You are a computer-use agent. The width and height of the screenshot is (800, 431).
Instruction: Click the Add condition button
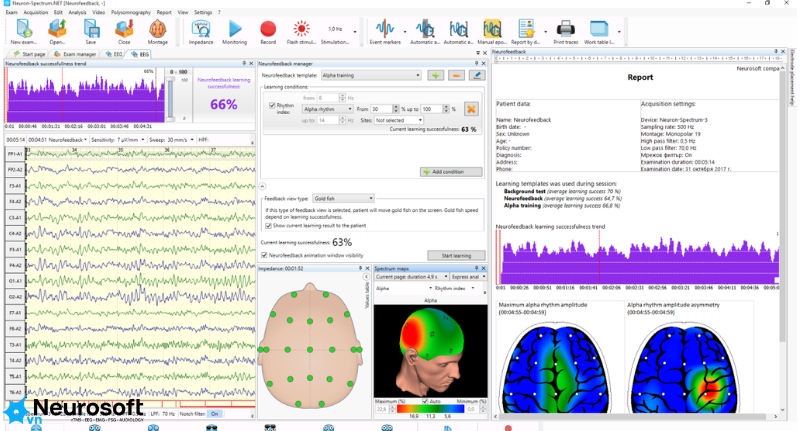[x=451, y=172]
